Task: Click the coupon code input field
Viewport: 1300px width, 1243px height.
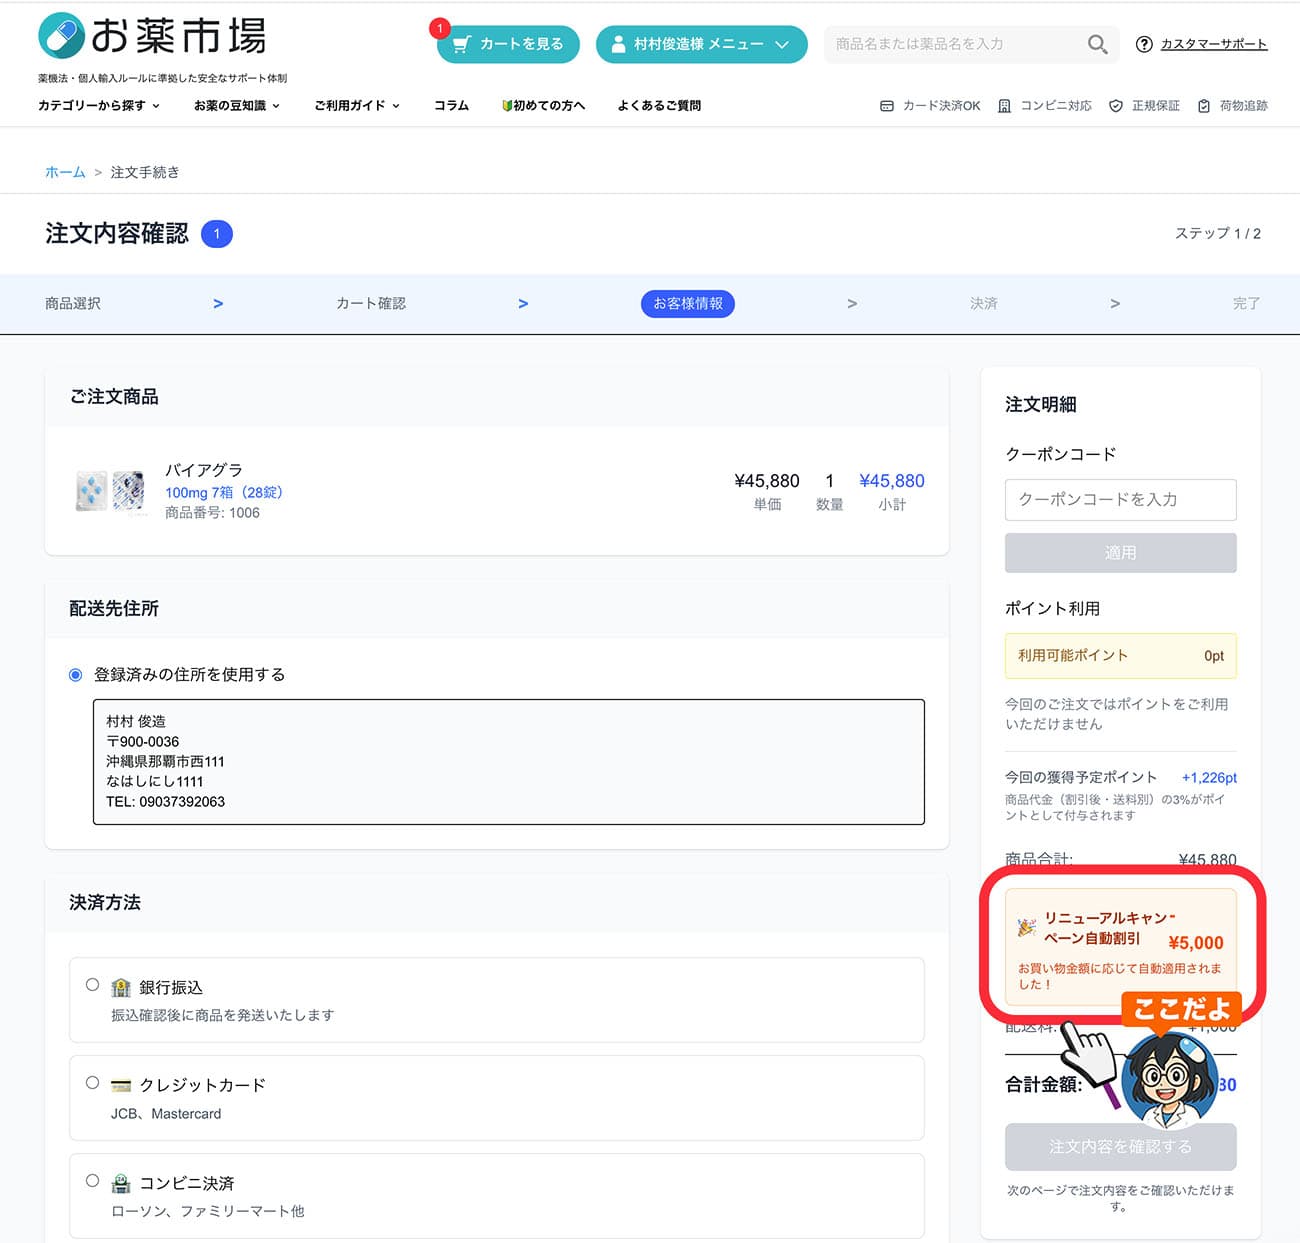Action: pyautogui.click(x=1120, y=500)
